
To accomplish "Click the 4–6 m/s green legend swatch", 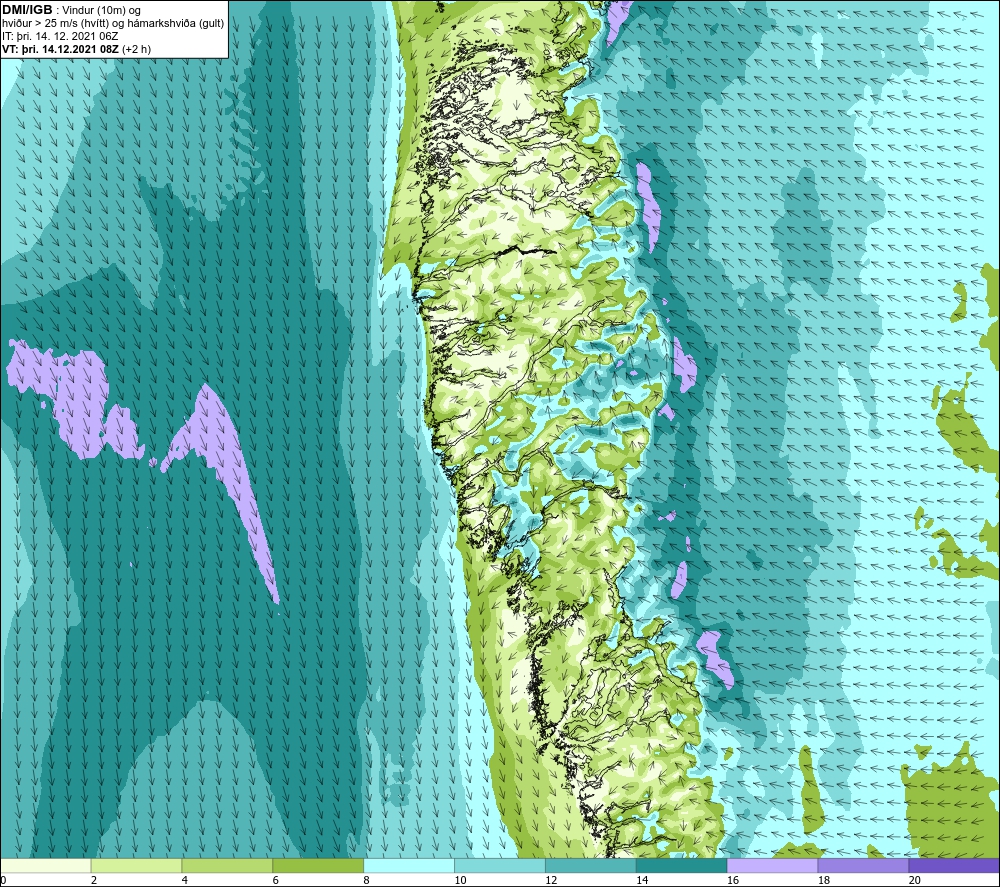I will 227,865.
